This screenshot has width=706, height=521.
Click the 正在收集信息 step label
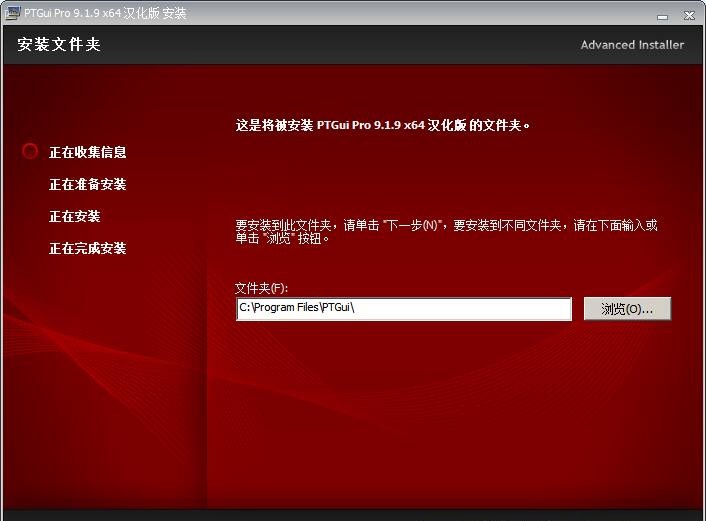point(88,152)
